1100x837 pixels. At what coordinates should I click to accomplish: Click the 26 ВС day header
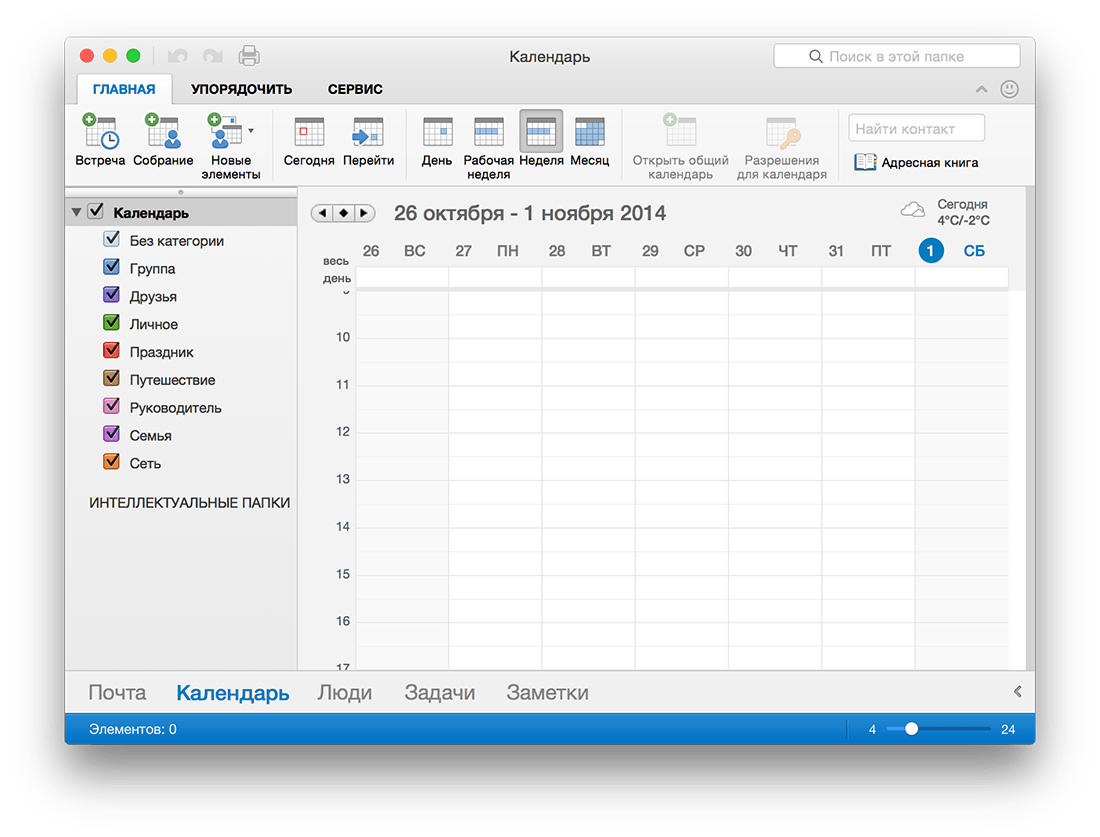click(x=394, y=250)
